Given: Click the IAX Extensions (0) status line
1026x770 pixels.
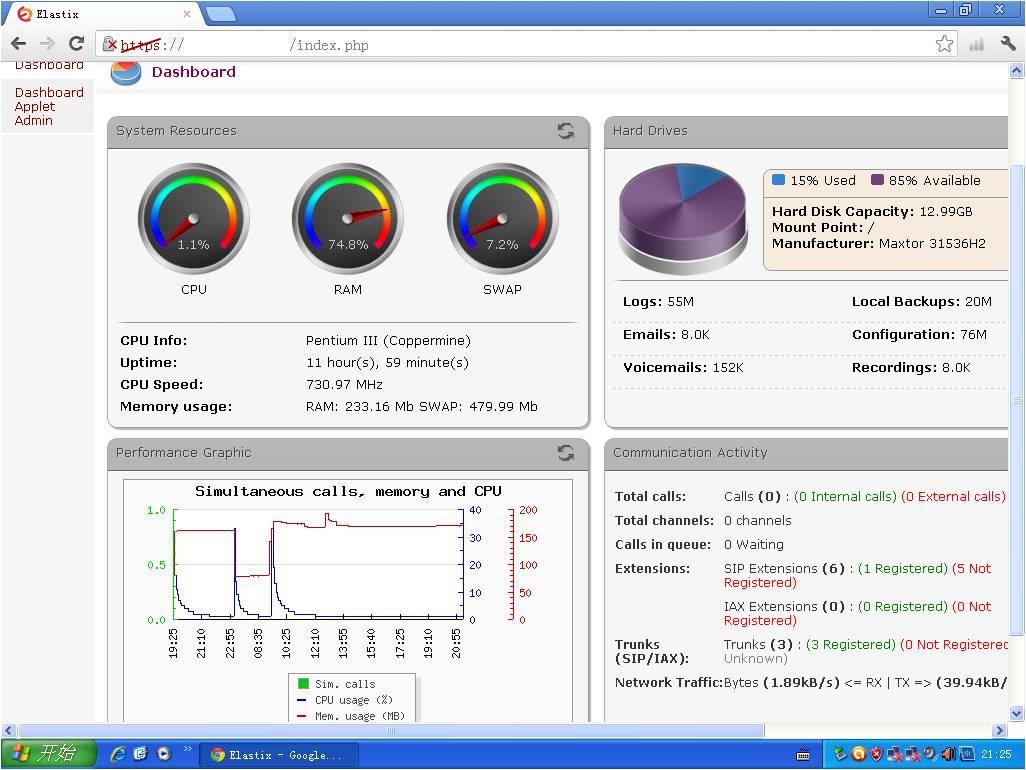Looking at the screenshot, I should point(857,613).
